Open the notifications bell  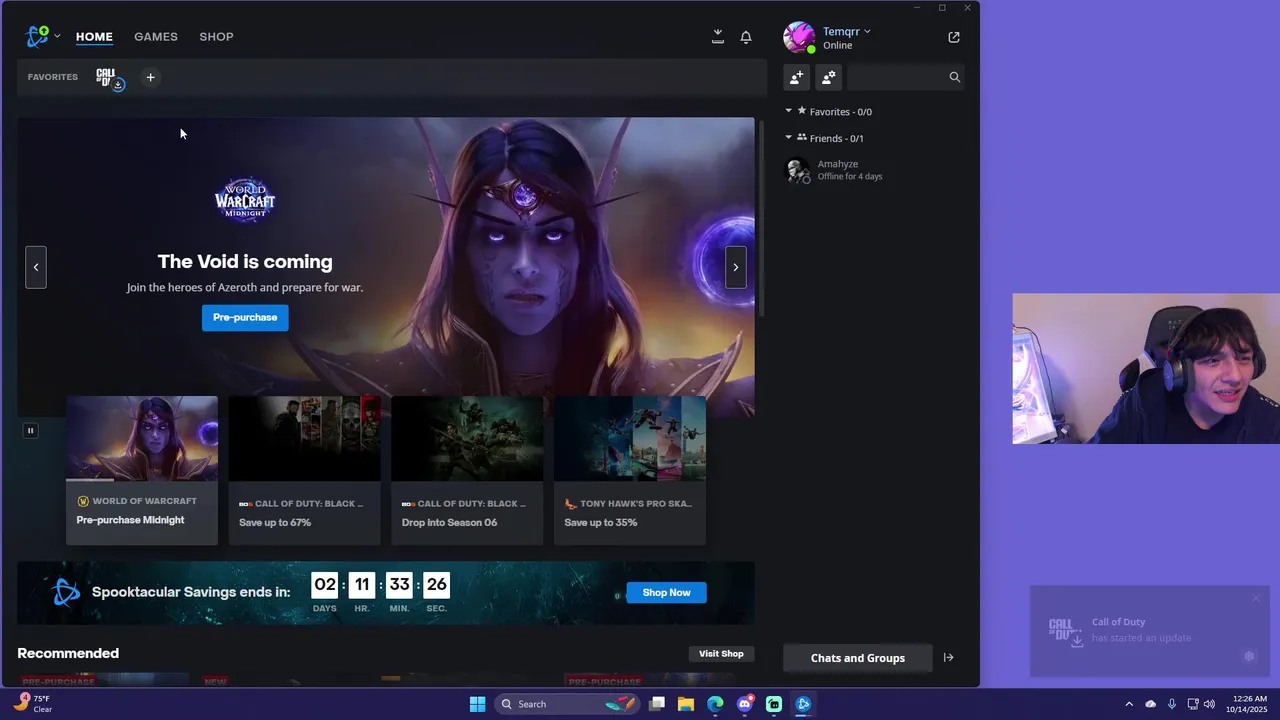(746, 37)
